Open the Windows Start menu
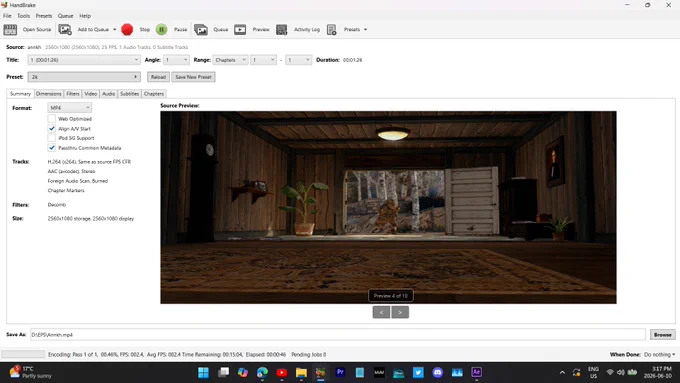Screen dimensions: 680x383 (x=203, y=373)
